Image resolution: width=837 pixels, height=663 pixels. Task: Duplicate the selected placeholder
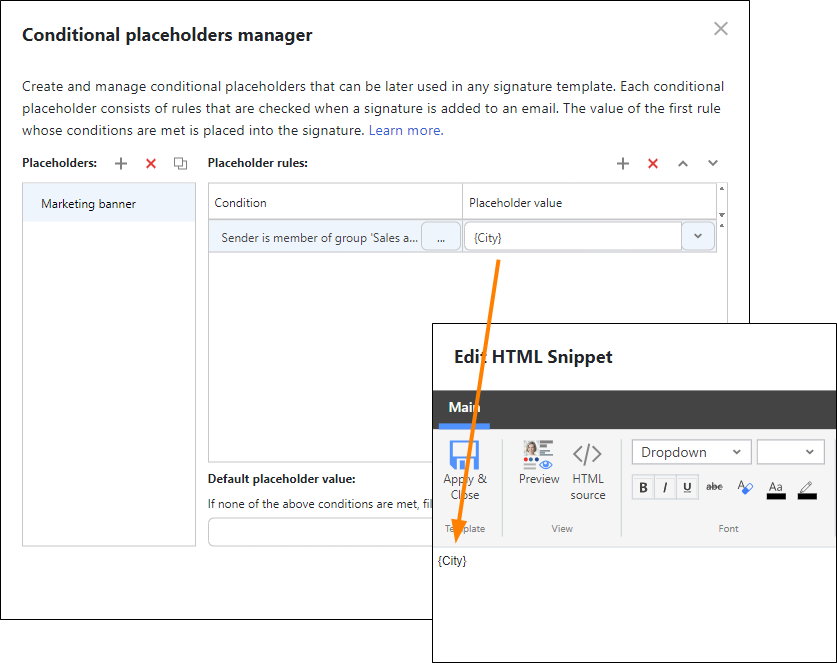180,163
